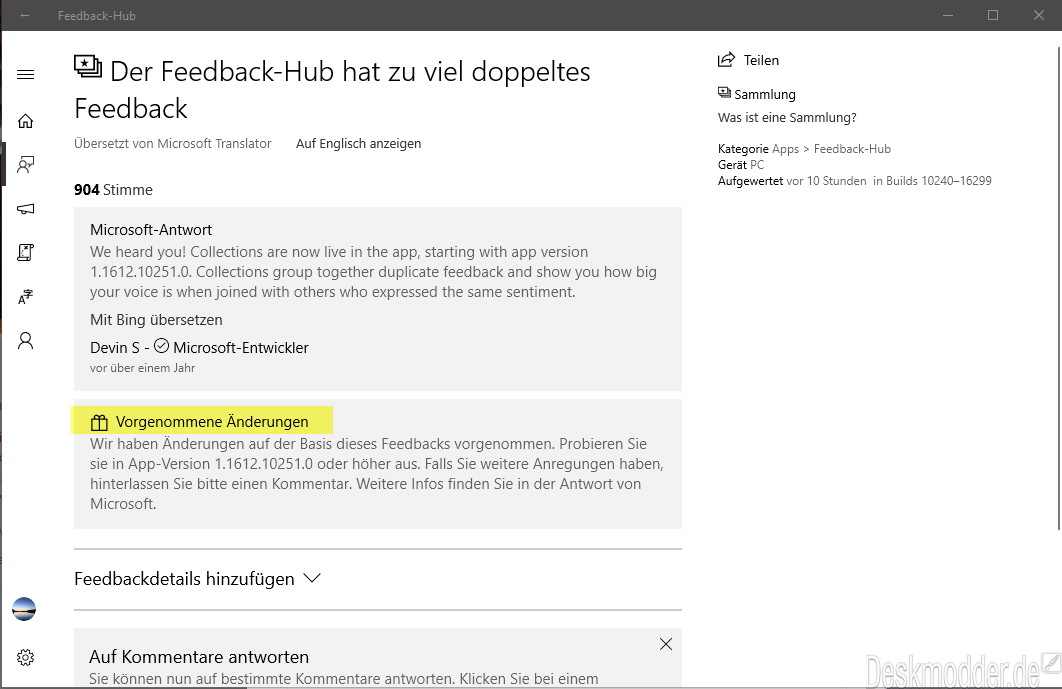This screenshot has width=1062, height=689.
Task: Click the Sammlung label
Action: coord(765,95)
